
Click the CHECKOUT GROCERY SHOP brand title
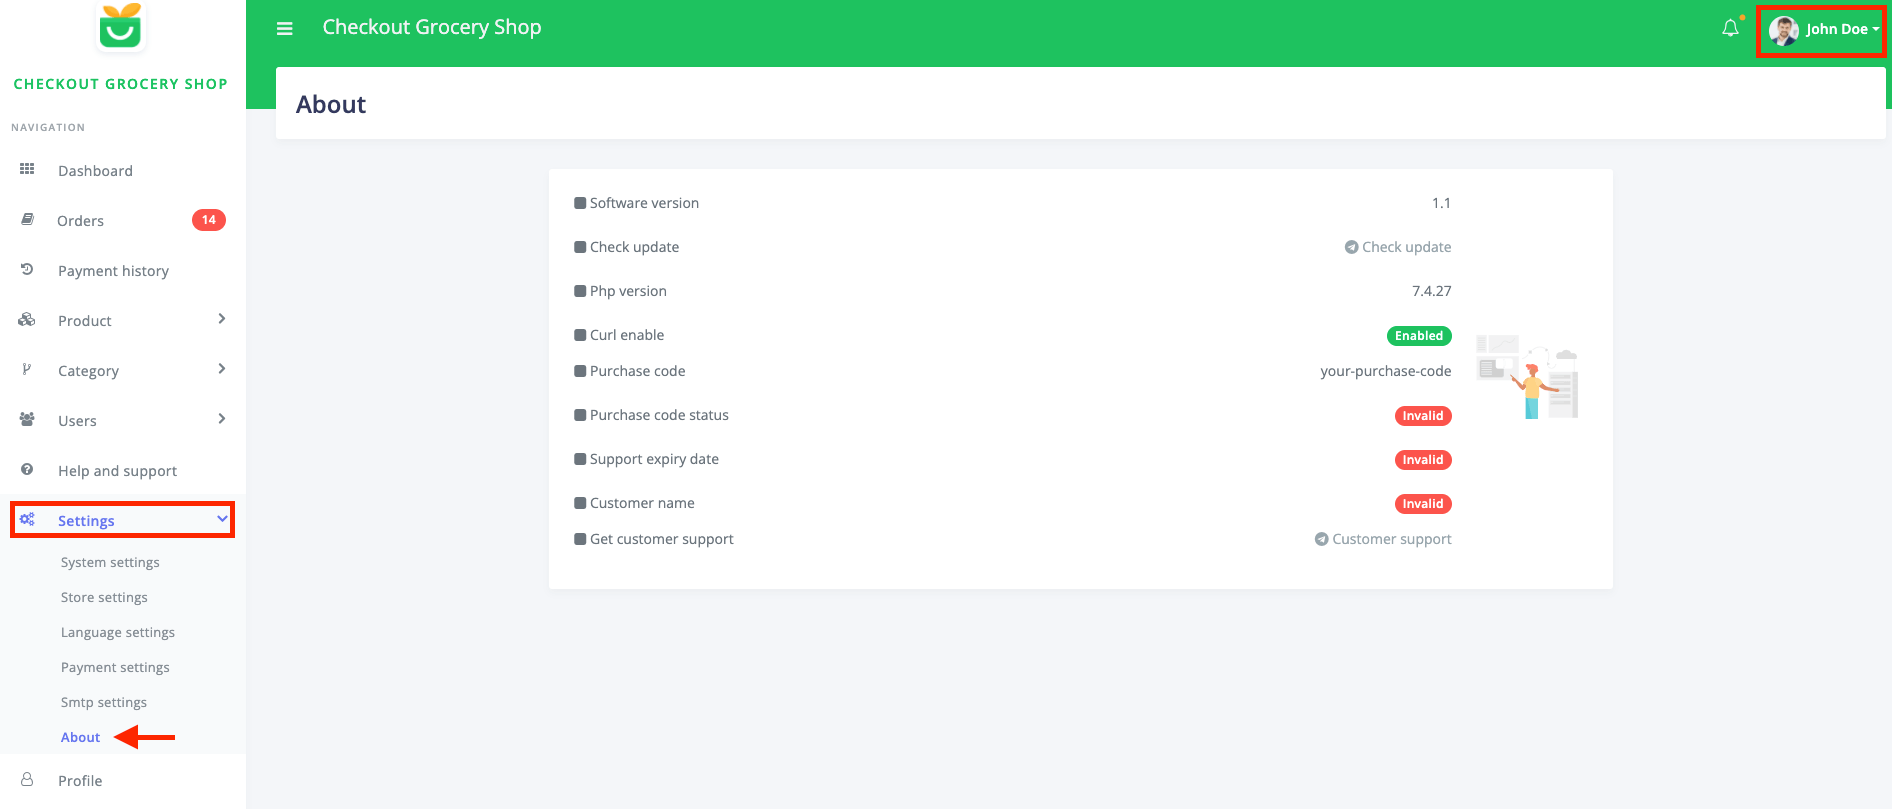[121, 84]
